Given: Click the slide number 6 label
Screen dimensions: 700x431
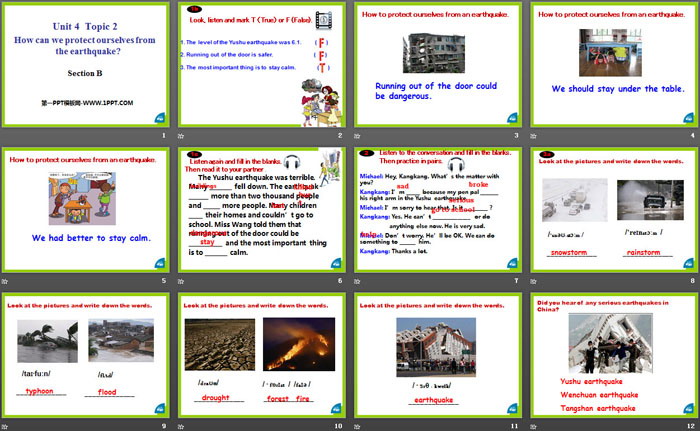Looking at the screenshot, I should click(340, 280).
